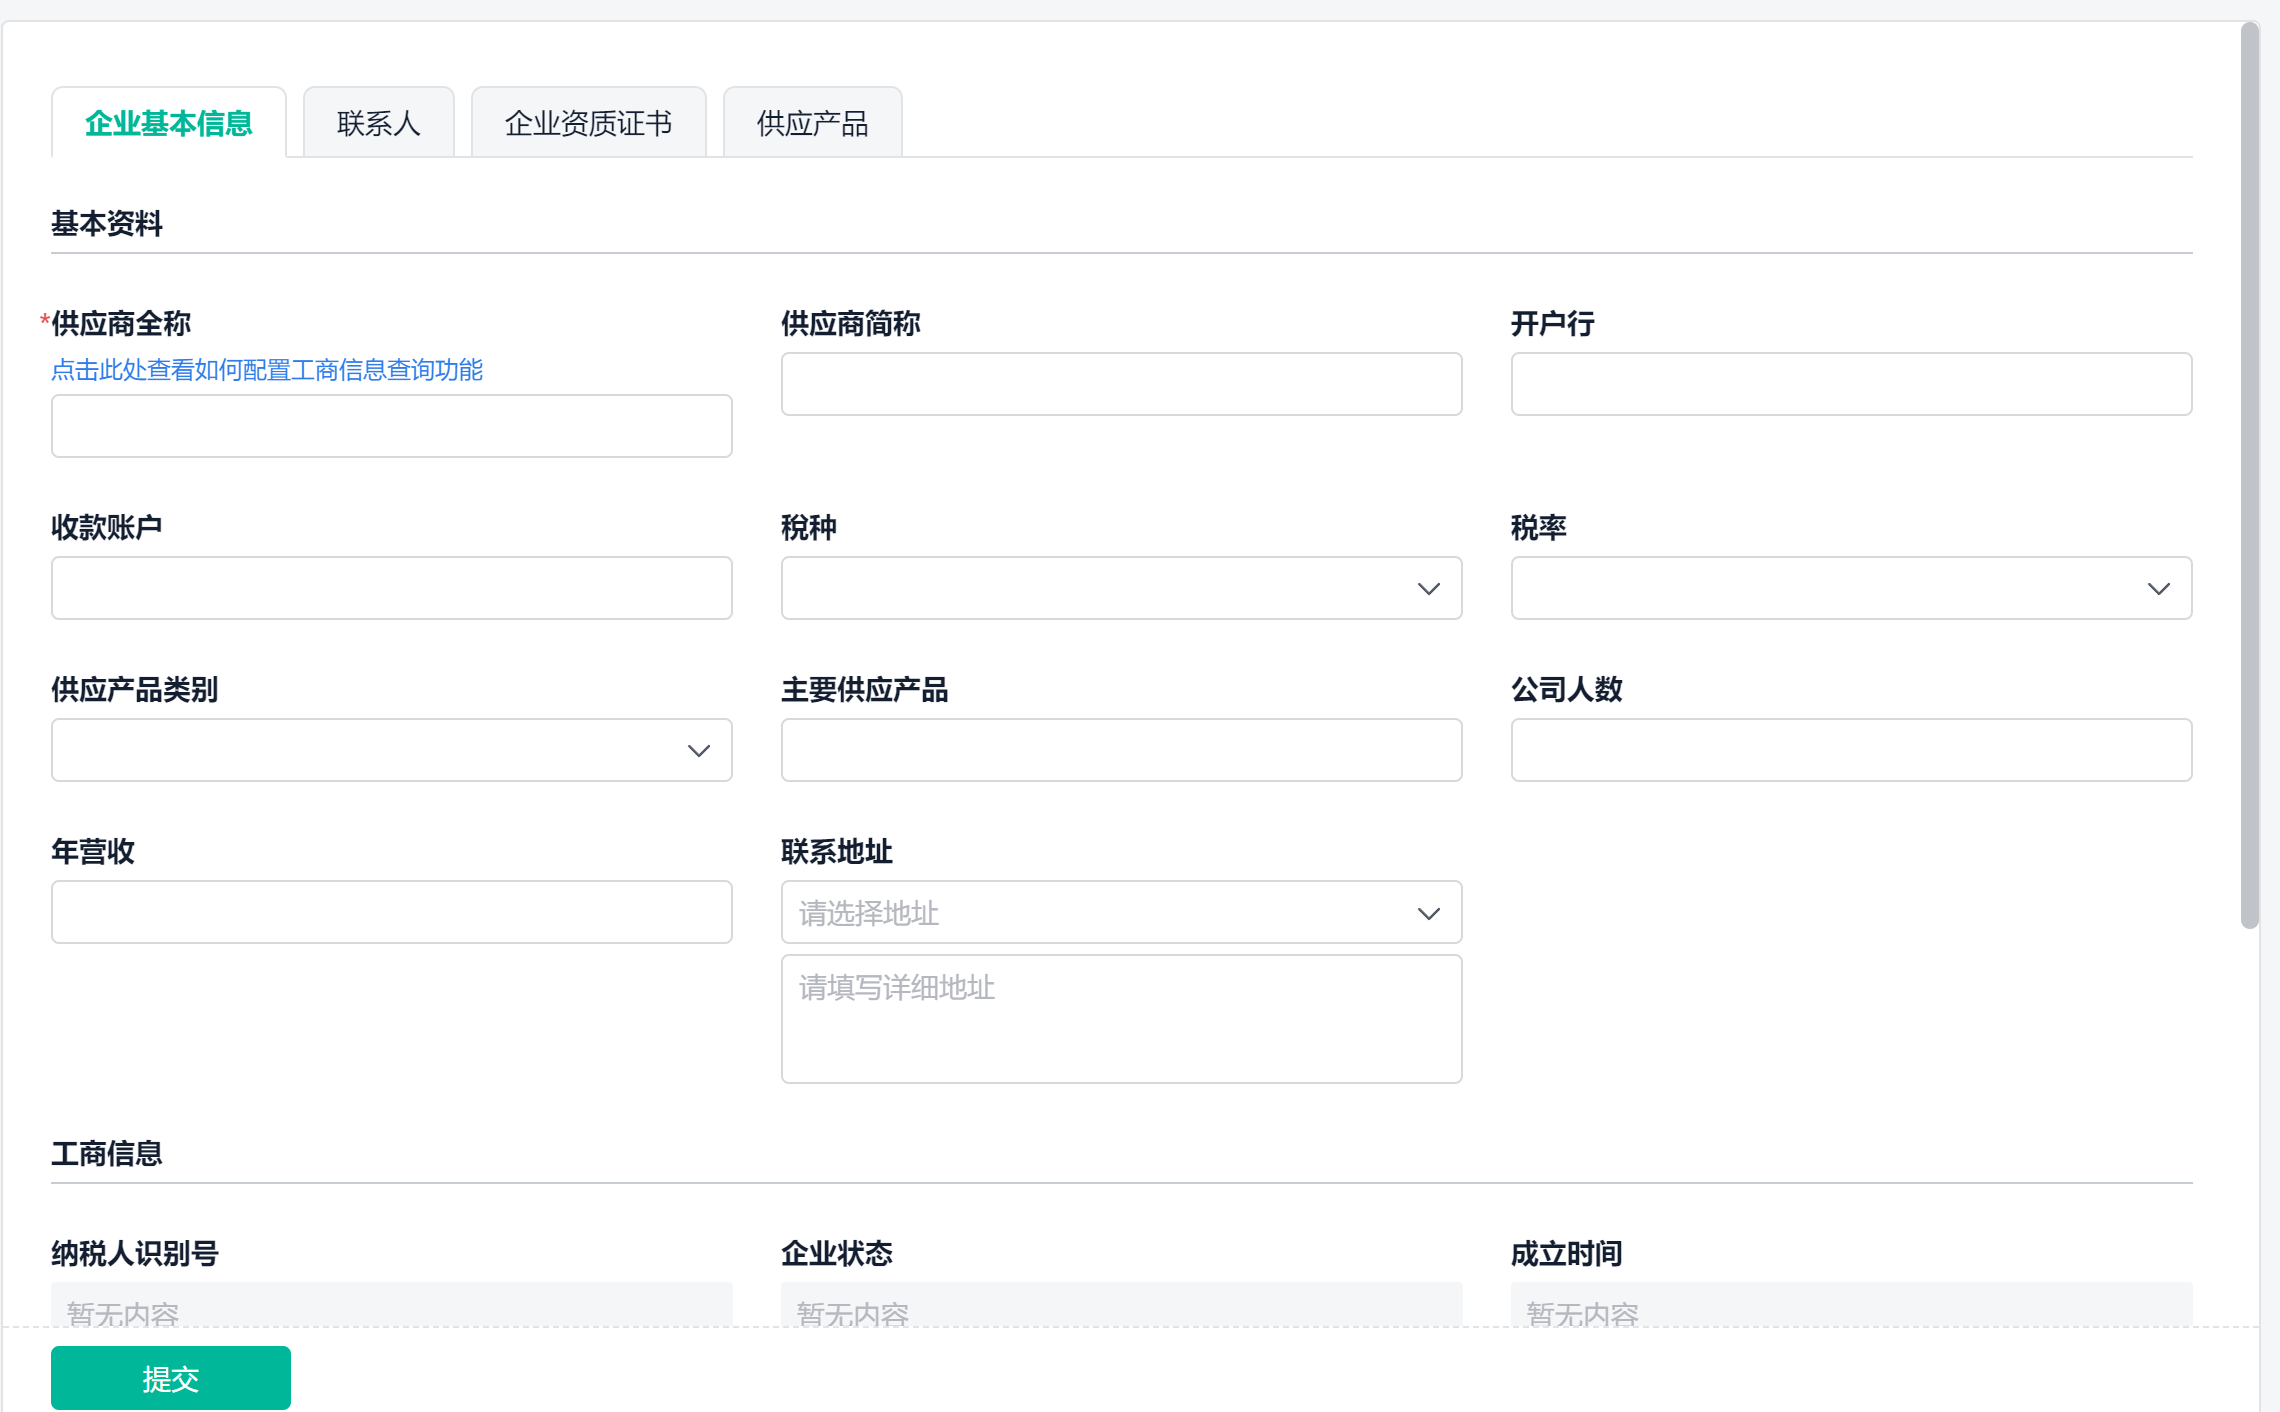Open the 企业资质证书 tab

[588, 123]
